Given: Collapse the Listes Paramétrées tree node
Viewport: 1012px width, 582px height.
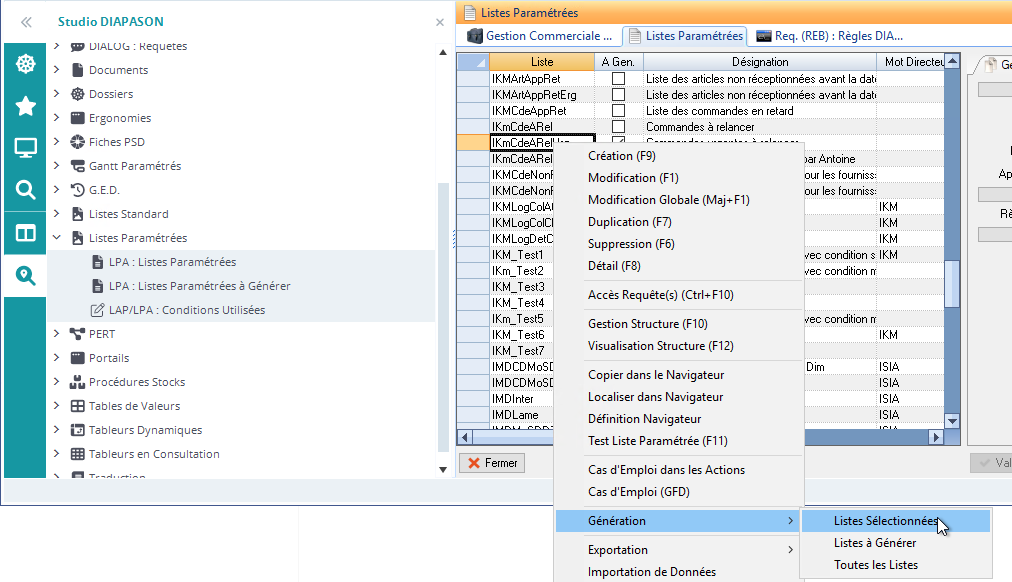Looking at the screenshot, I should coord(57,238).
